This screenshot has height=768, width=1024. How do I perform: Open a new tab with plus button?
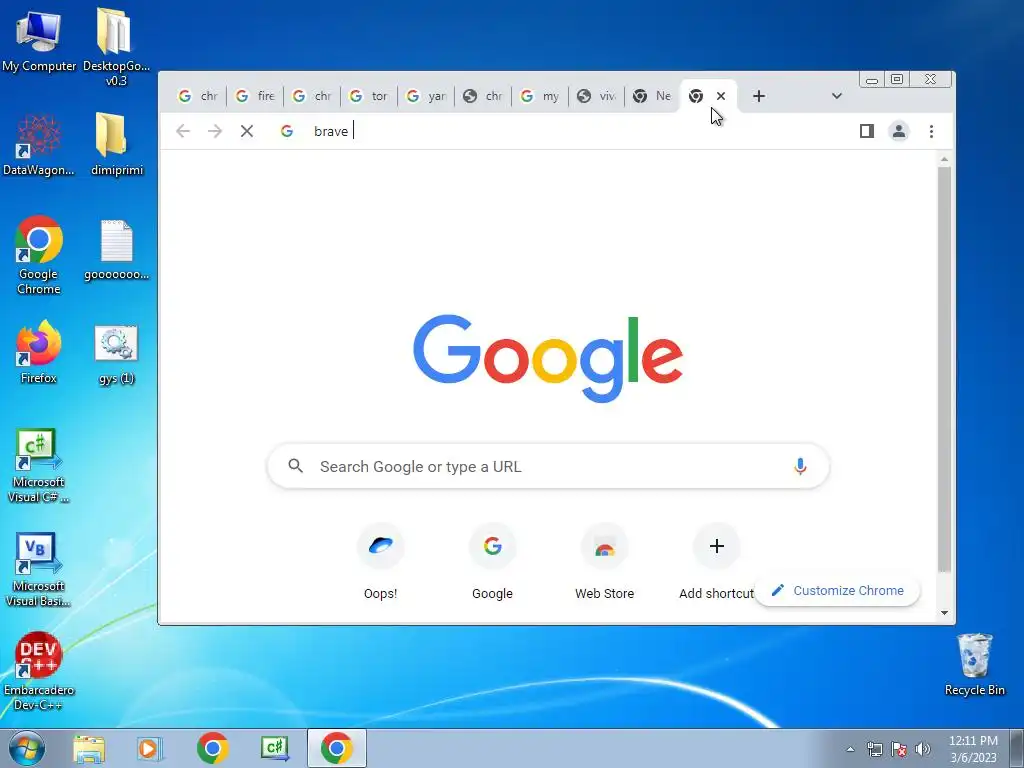tap(759, 96)
